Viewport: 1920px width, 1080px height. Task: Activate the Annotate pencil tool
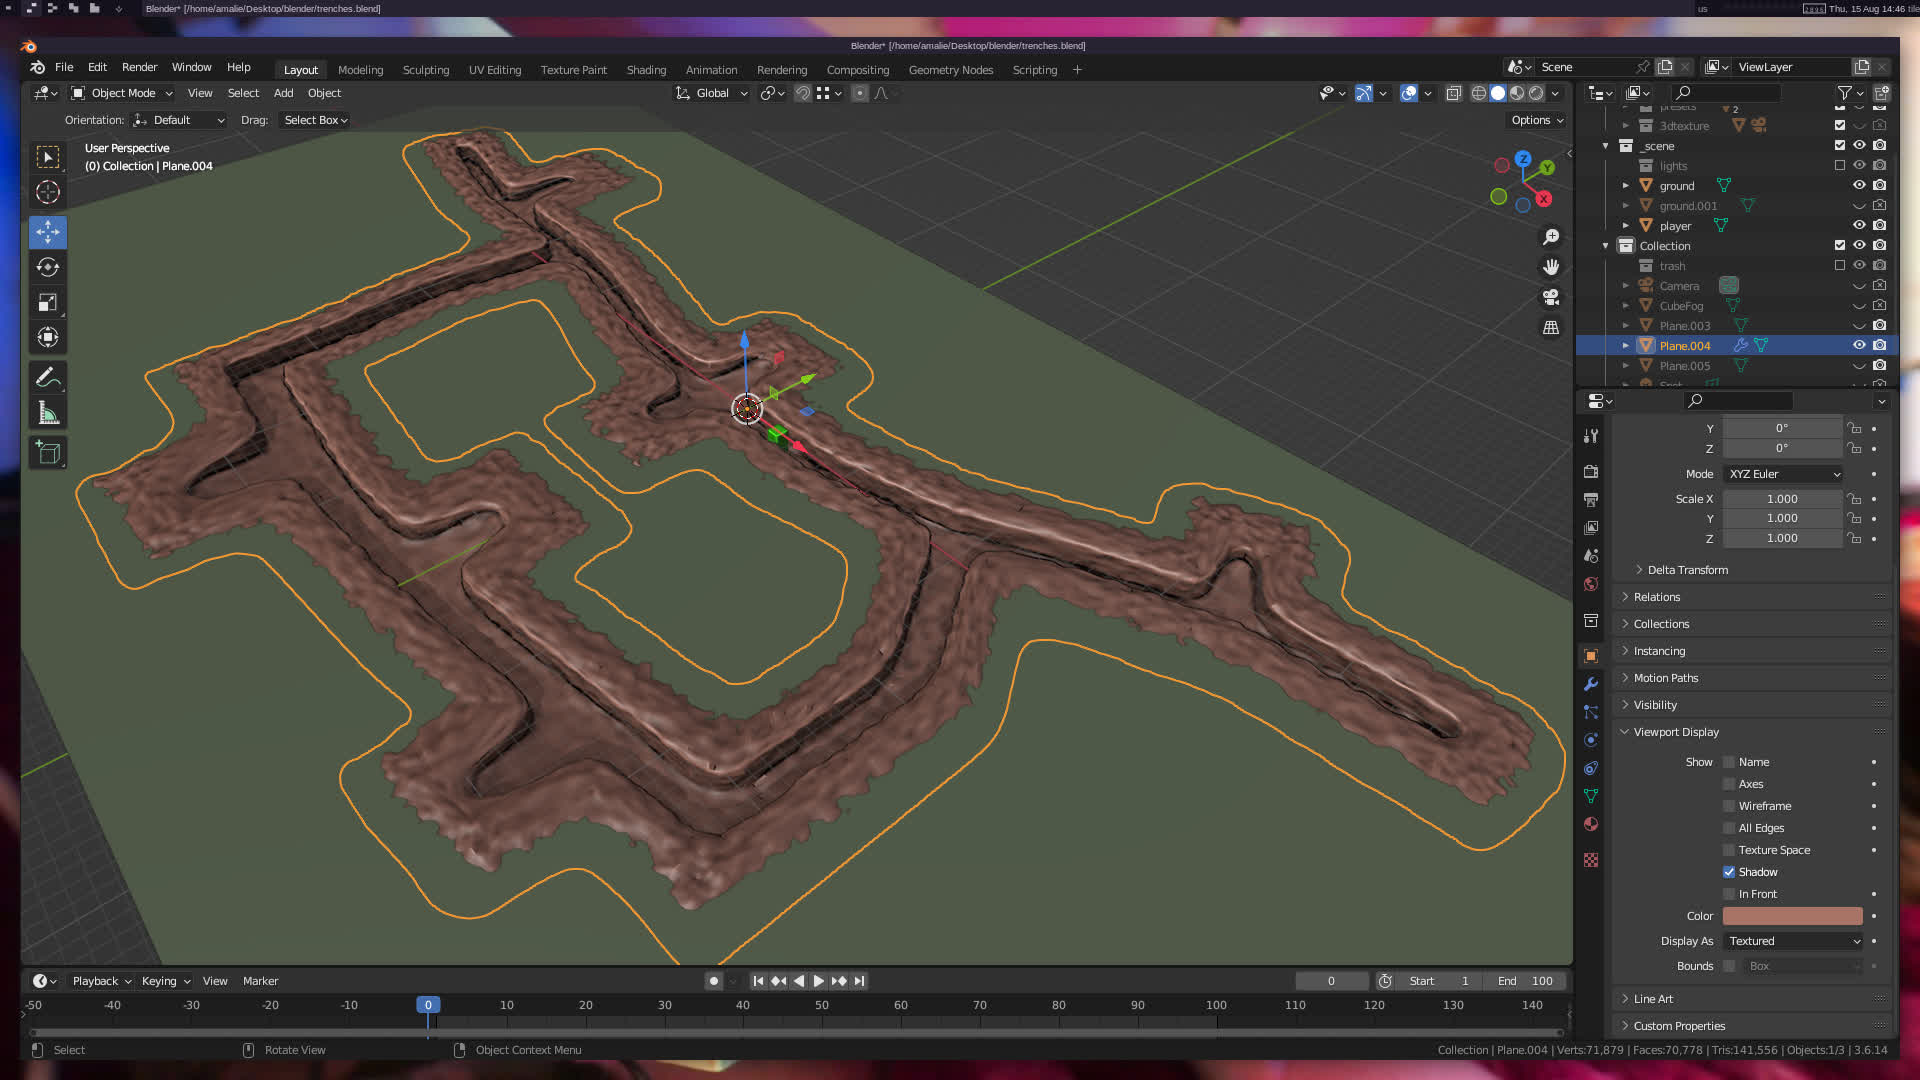[47, 378]
